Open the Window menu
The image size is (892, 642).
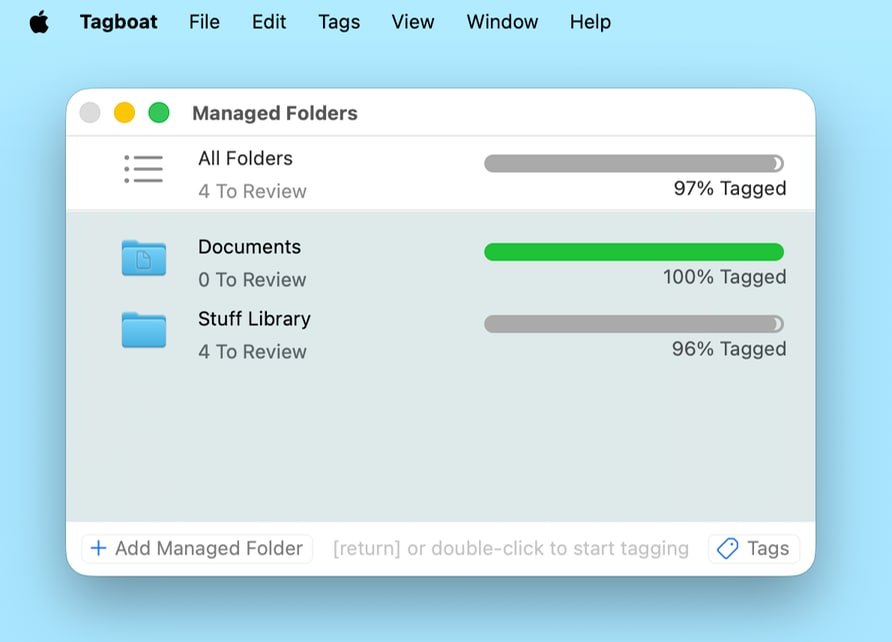pos(501,22)
